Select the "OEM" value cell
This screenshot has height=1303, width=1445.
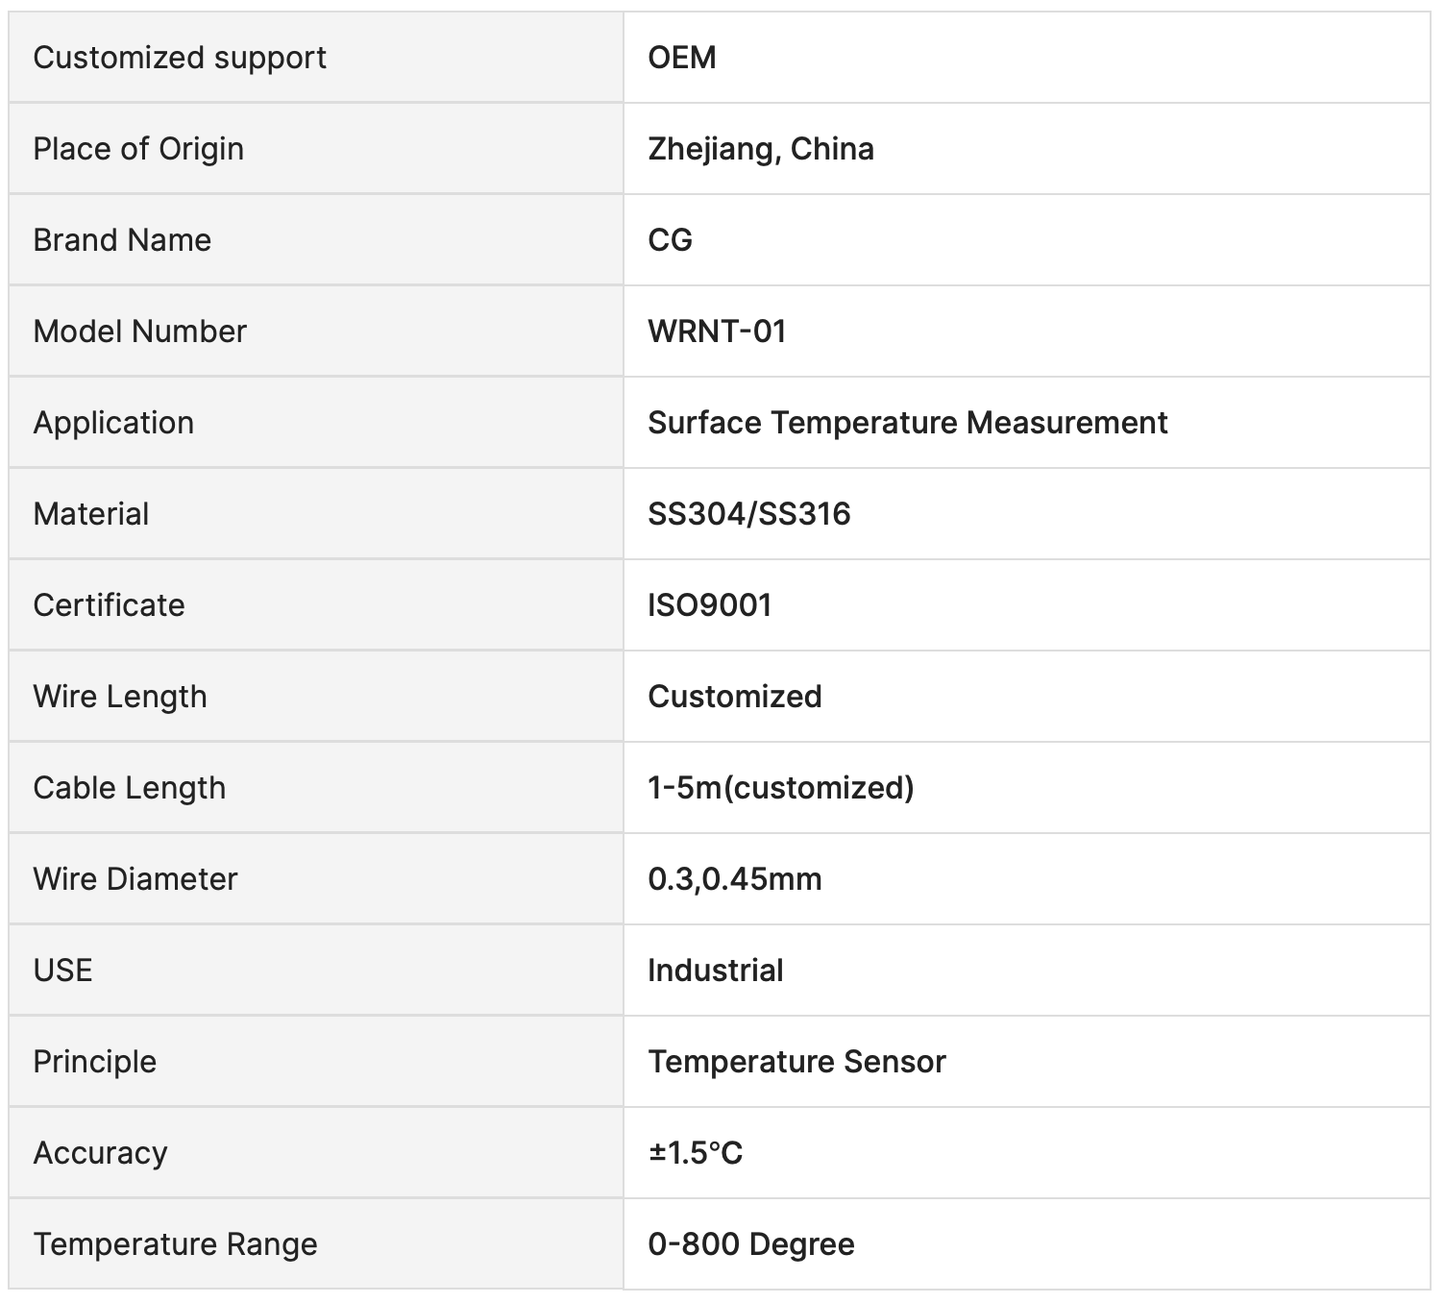click(682, 58)
